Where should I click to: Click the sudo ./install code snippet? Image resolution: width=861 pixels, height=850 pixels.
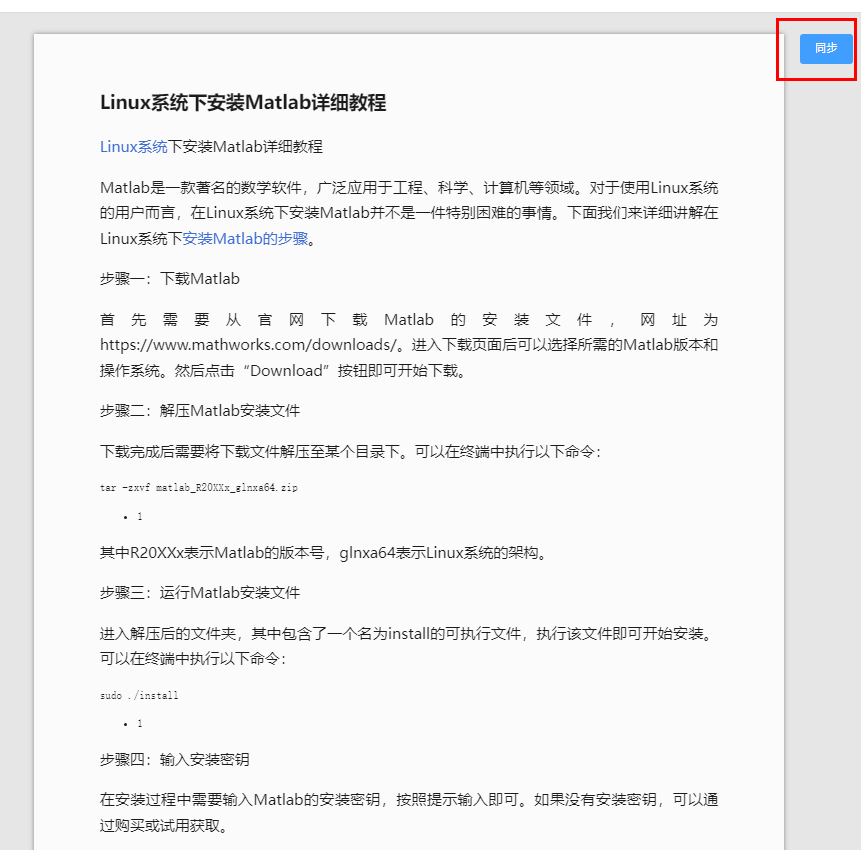tap(140, 695)
